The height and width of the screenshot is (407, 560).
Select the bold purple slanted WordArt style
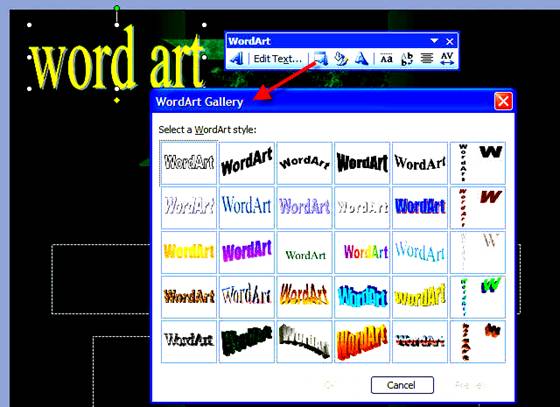tap(247, 252)
